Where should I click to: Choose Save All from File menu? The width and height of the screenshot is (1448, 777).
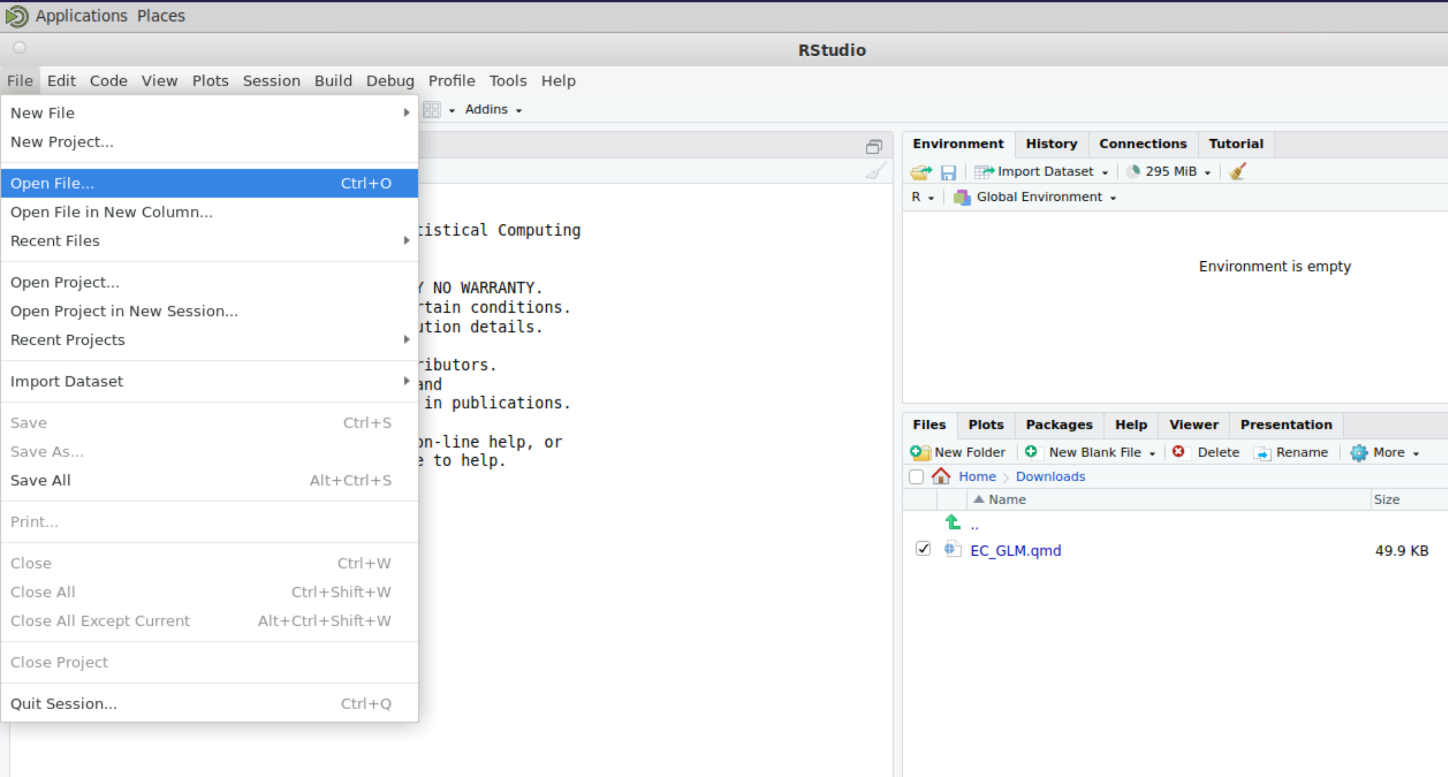click(209, 480)
